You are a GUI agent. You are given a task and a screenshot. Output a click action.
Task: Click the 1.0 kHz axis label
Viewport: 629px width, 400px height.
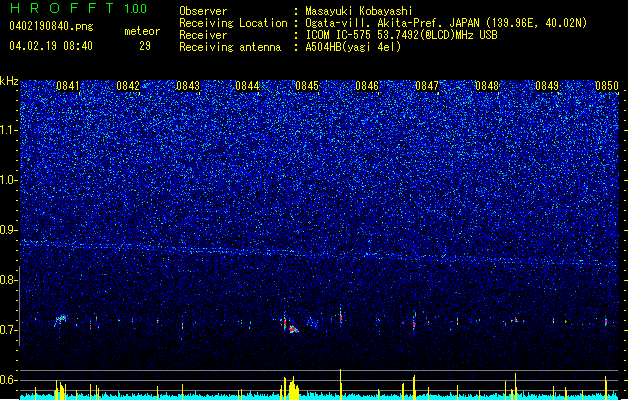pyautogui.click(x=8, y=180)
